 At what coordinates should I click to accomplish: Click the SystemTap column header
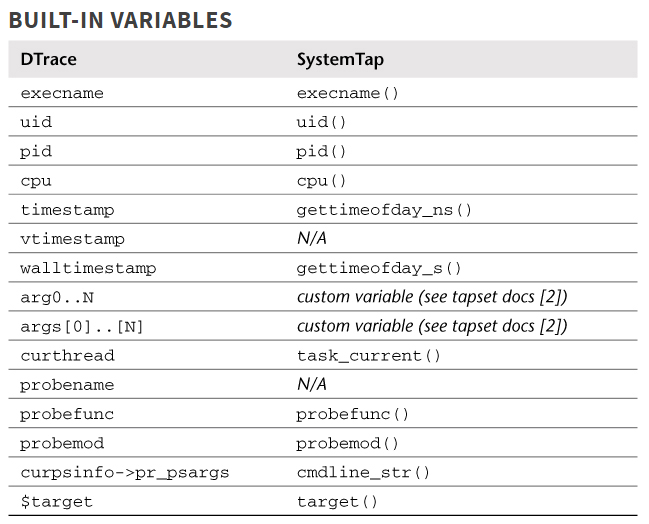pyautogui.click(x=340, y=59)
